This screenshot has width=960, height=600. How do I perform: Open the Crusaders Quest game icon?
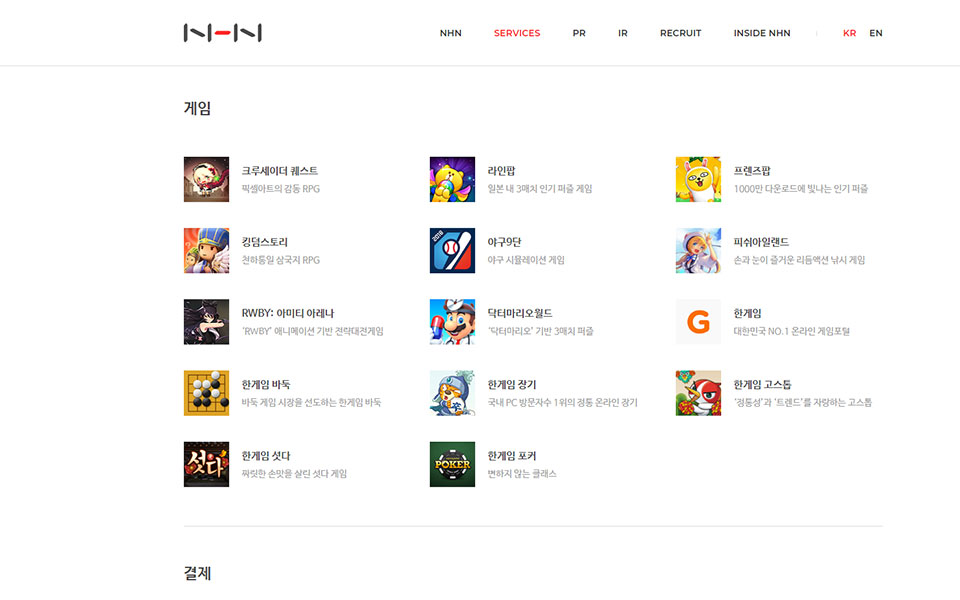coord(206,179)
